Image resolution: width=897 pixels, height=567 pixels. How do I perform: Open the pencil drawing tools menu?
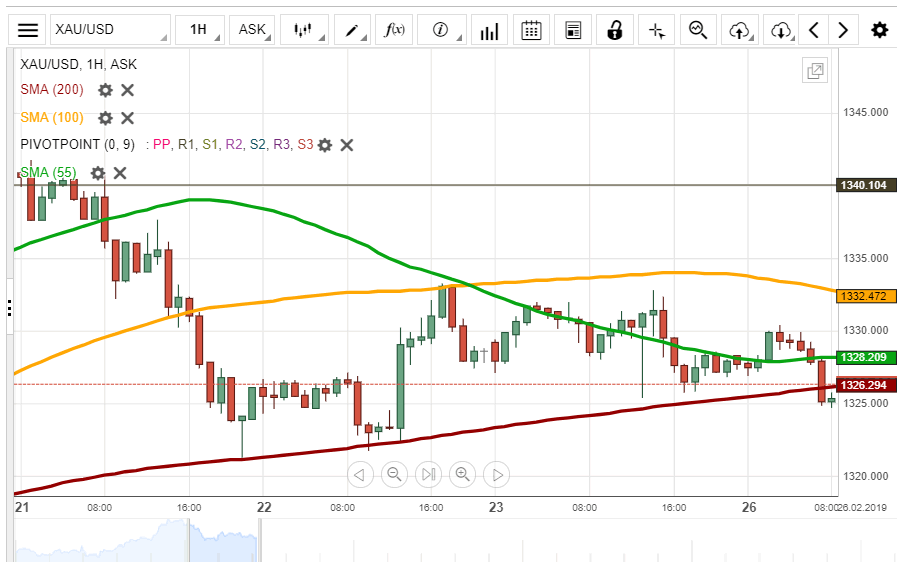(x=352, y=30)
